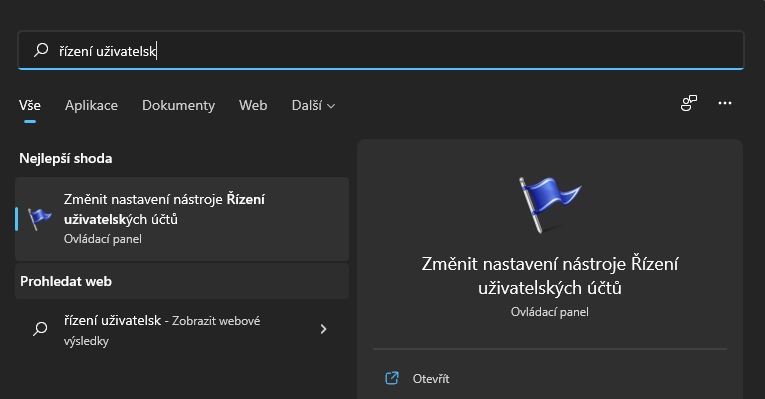This screenshot has width=765, height=399.
Task: Click 'Ovládací panel' subtitle under best match
Action: [102, 239]
